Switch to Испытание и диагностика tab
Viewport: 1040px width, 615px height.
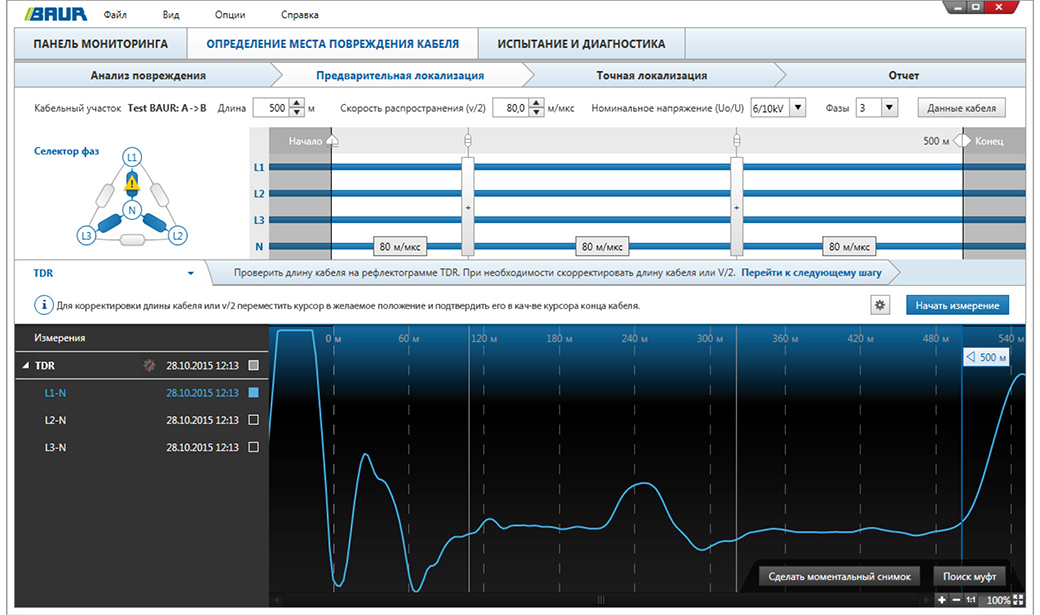point(581,44)
